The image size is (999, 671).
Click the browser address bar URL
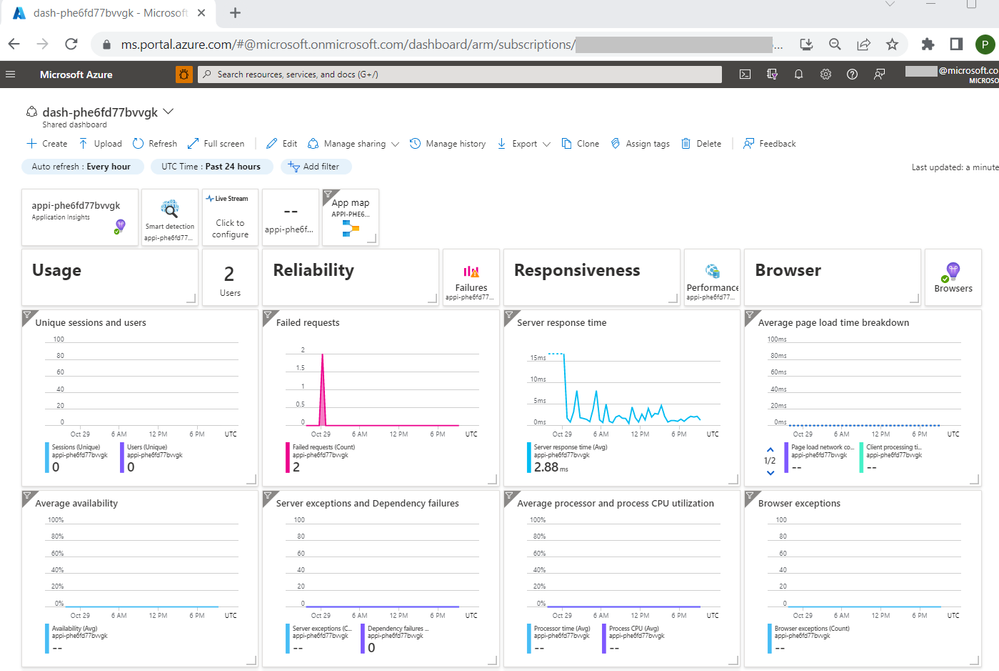[349, 44]
